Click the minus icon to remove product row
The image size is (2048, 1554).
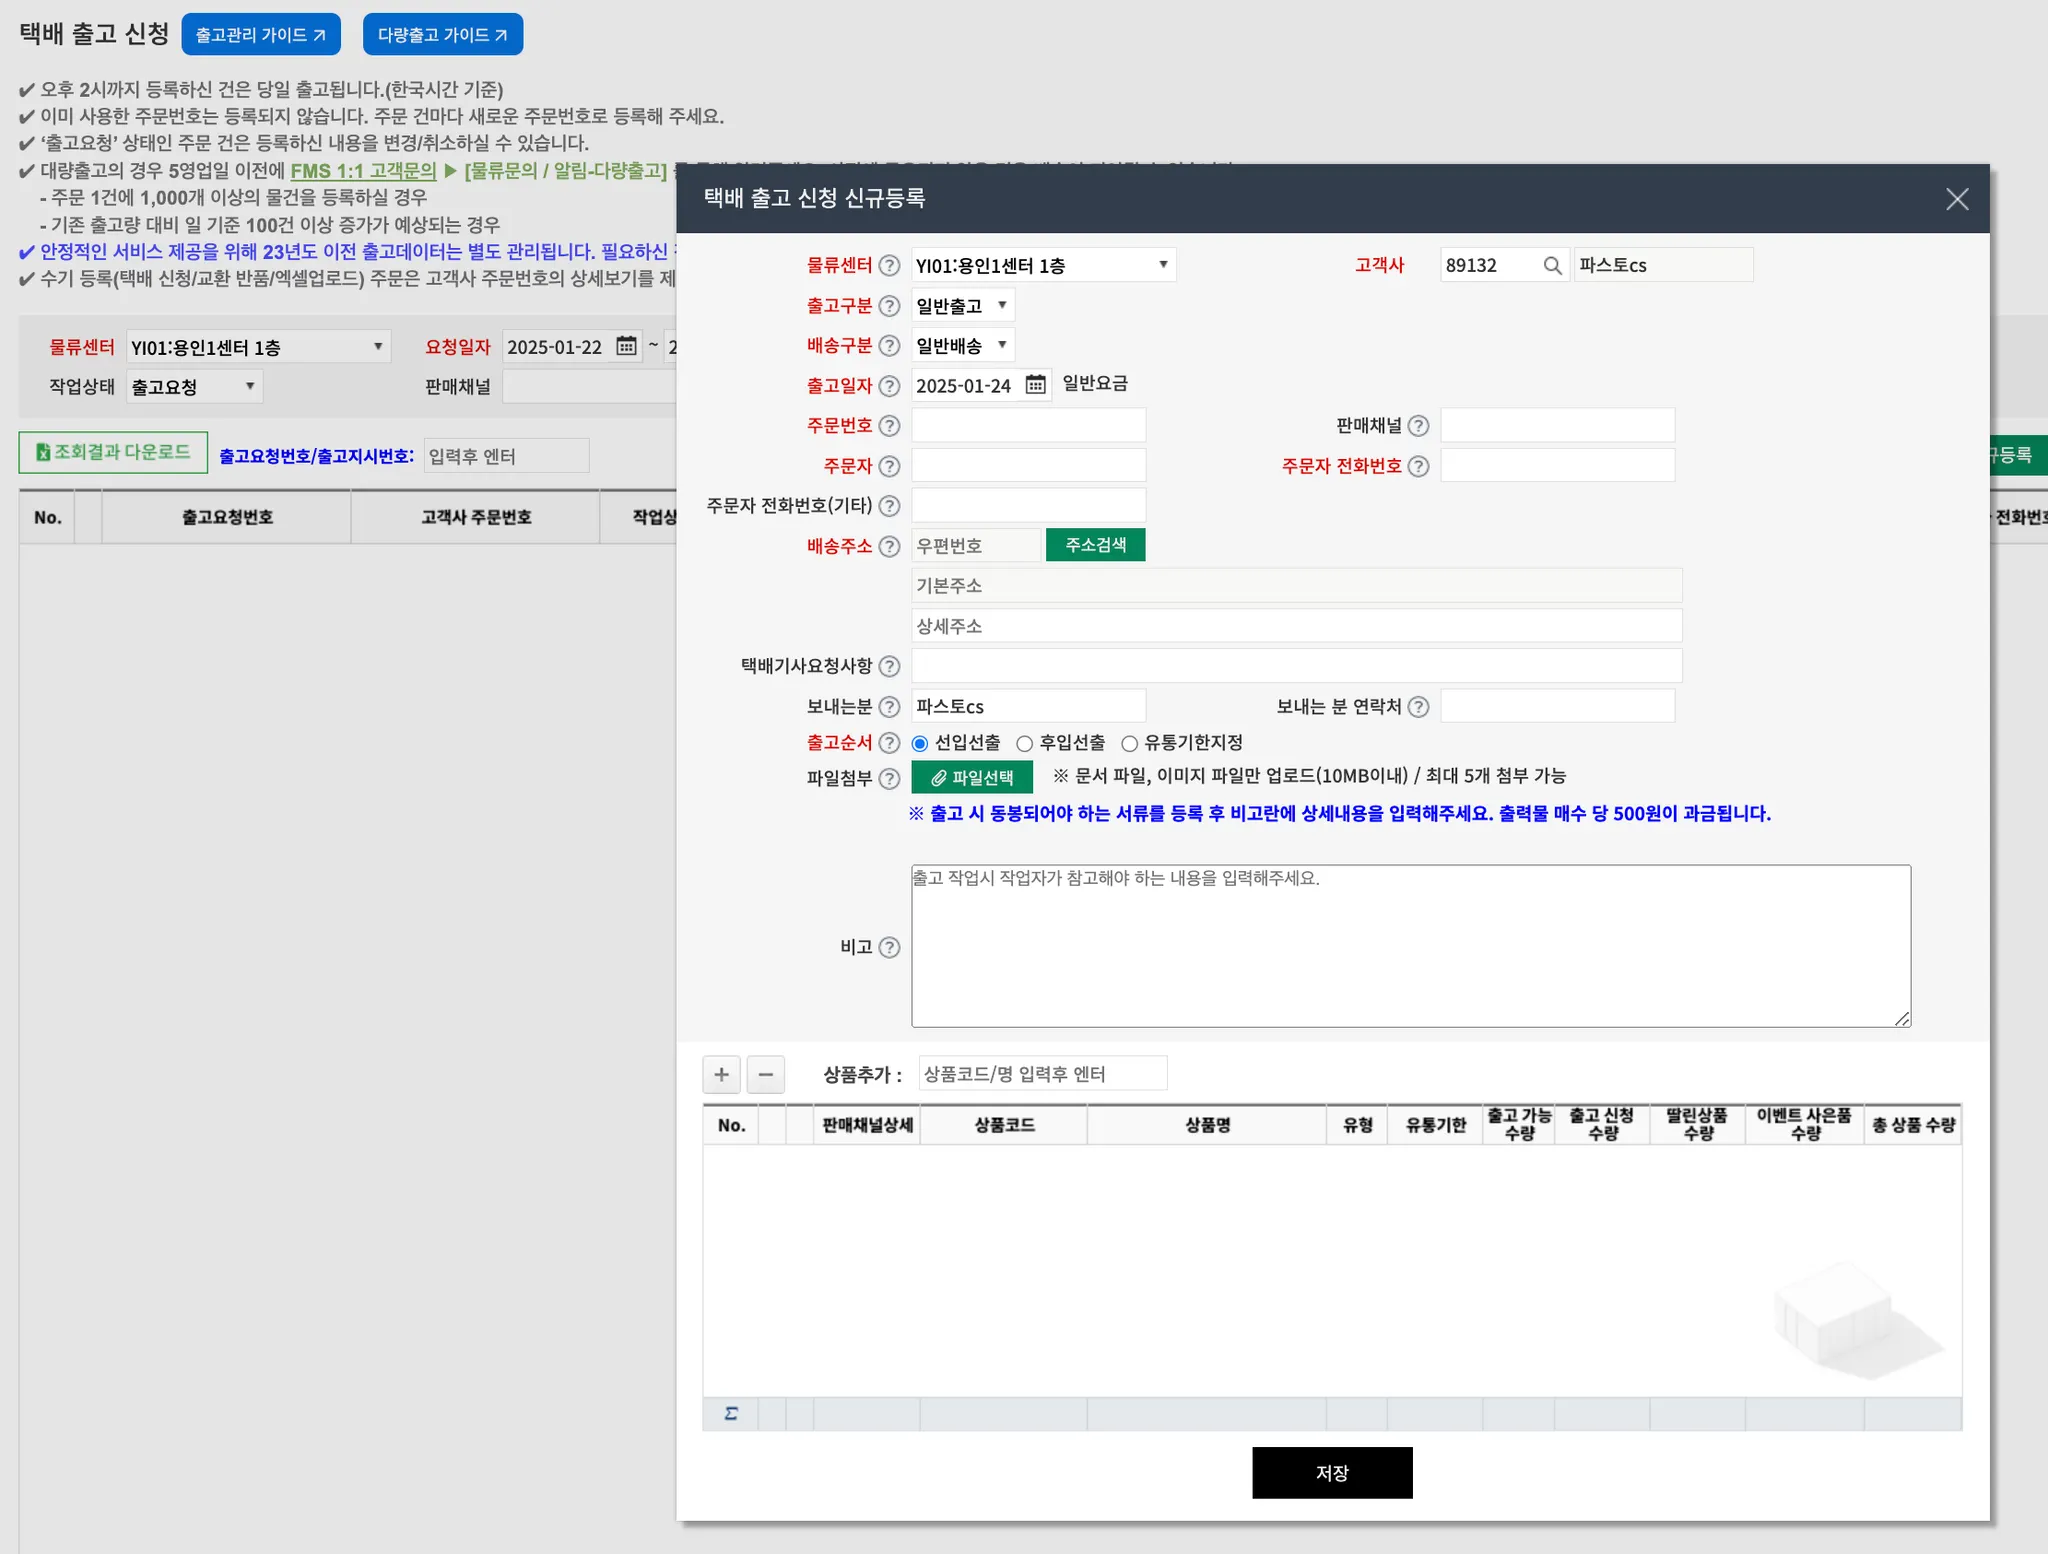[766, 1074]
